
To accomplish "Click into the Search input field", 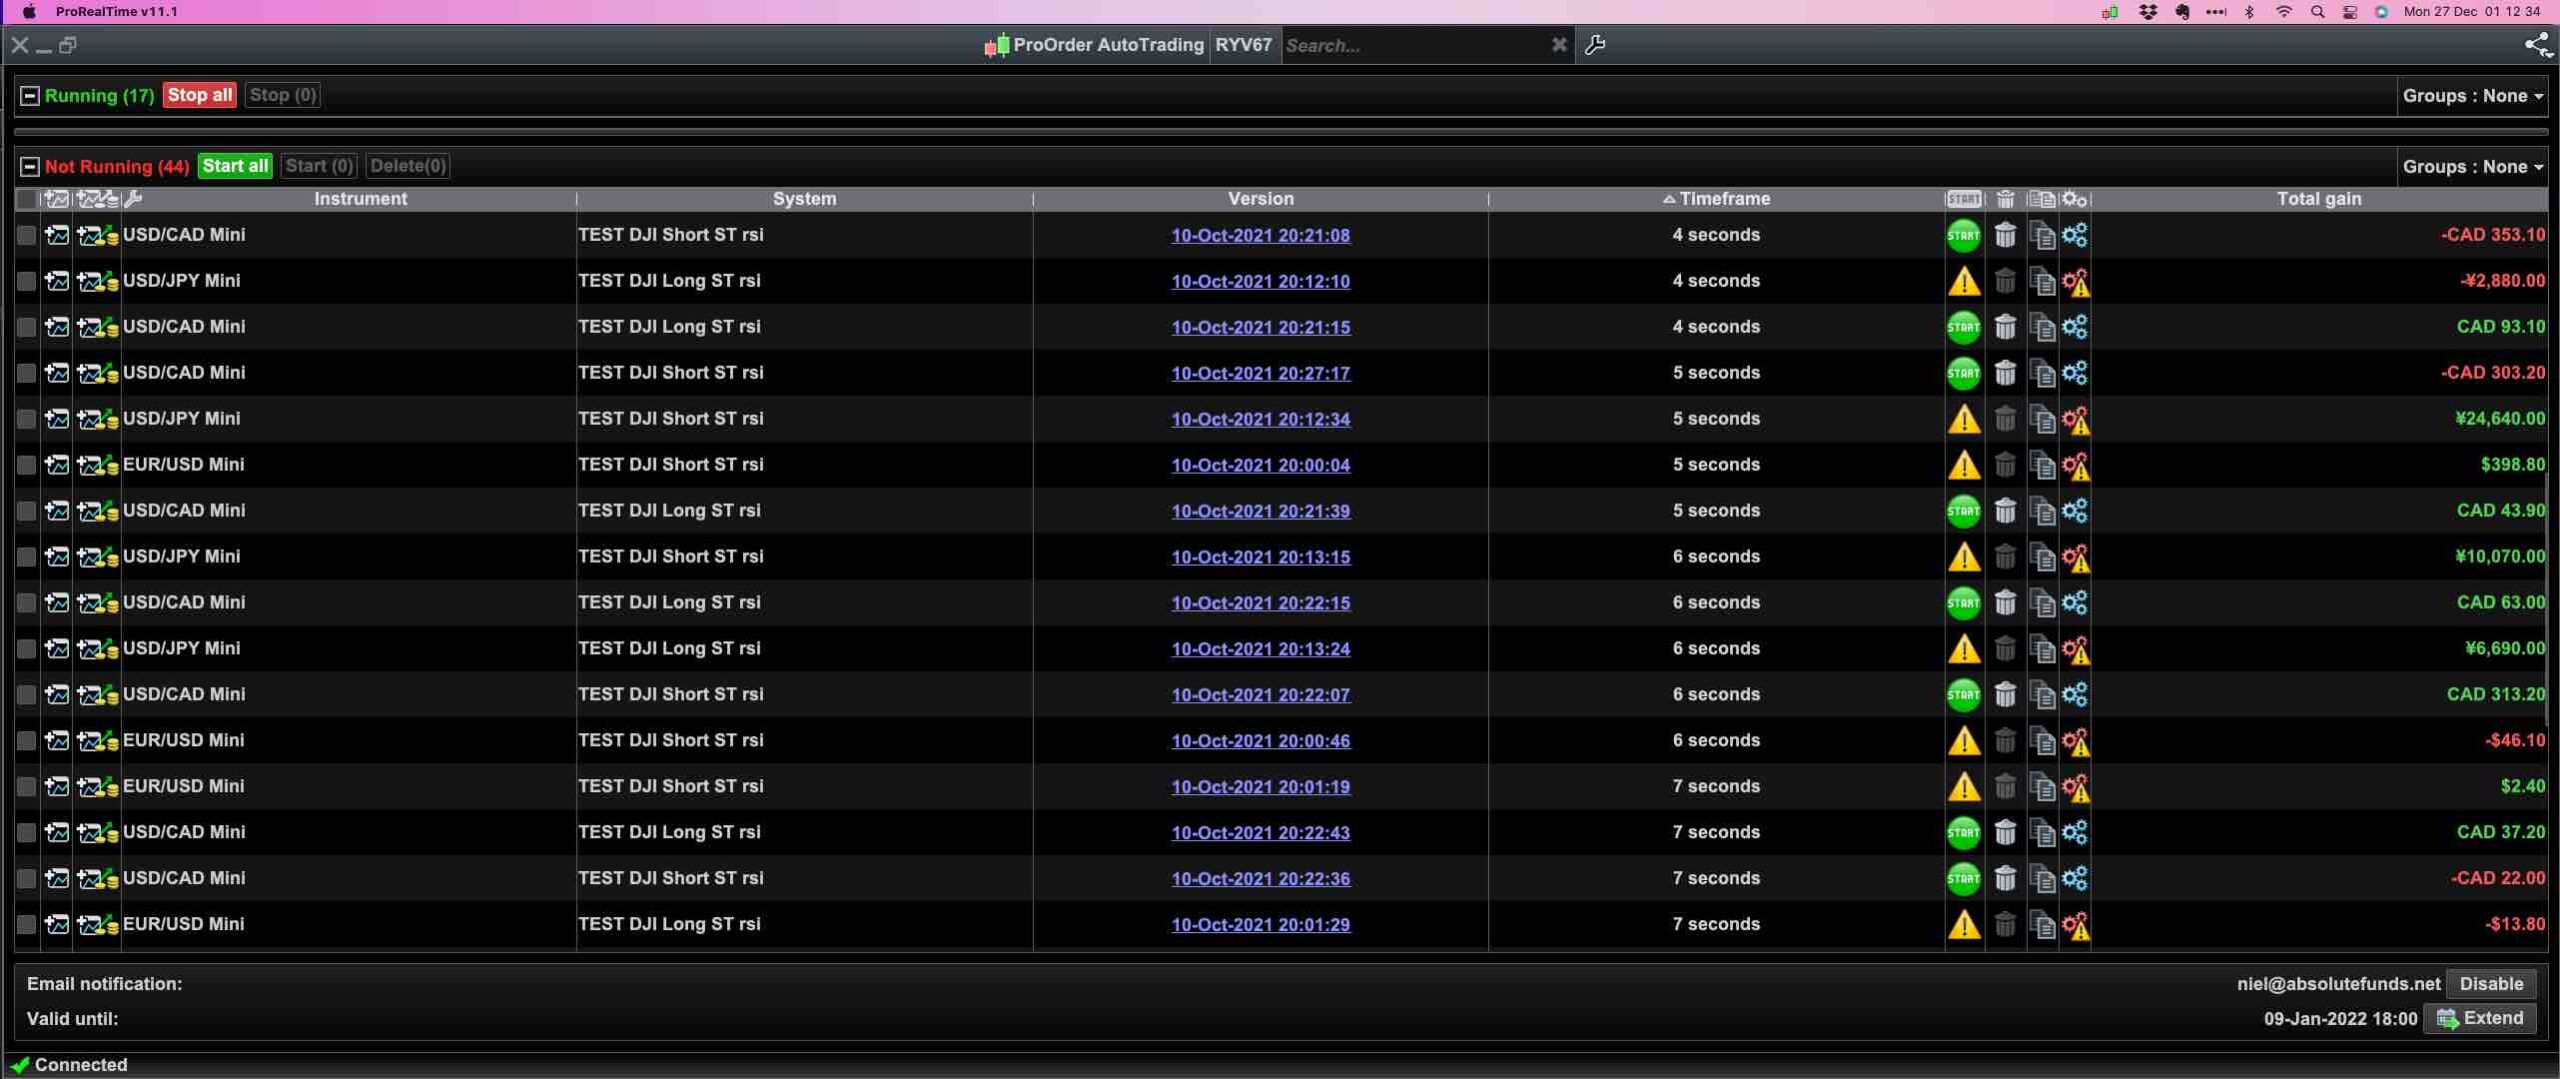I will coord(1415,46).
